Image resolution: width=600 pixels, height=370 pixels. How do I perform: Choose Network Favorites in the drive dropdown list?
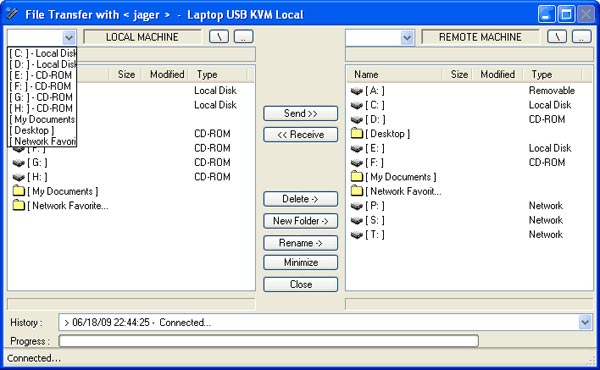[x=42, y=141]
